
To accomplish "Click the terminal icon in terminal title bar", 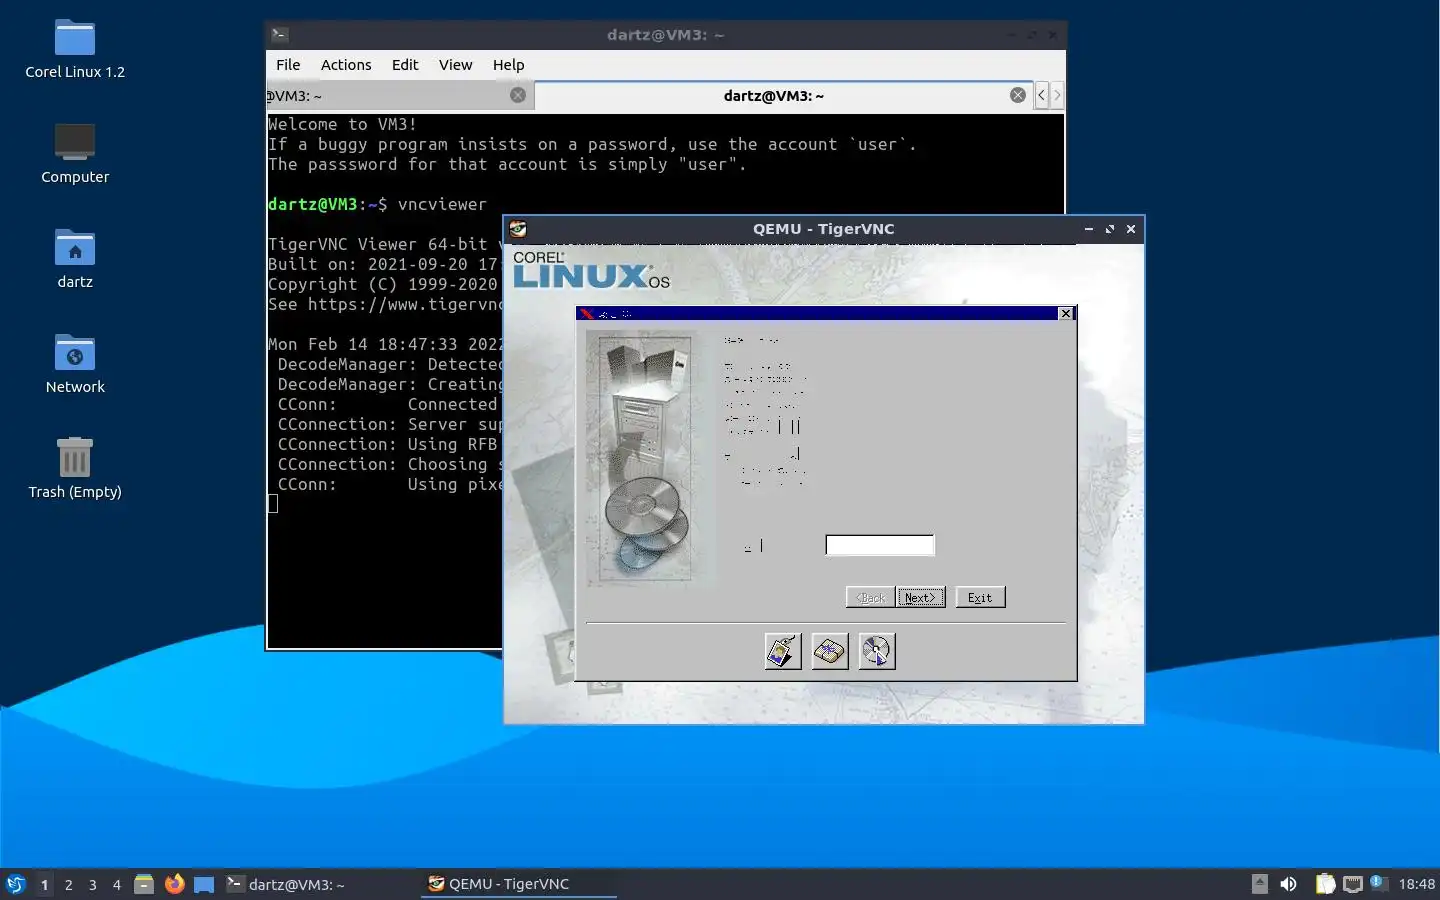I will (x=280, y=35).
